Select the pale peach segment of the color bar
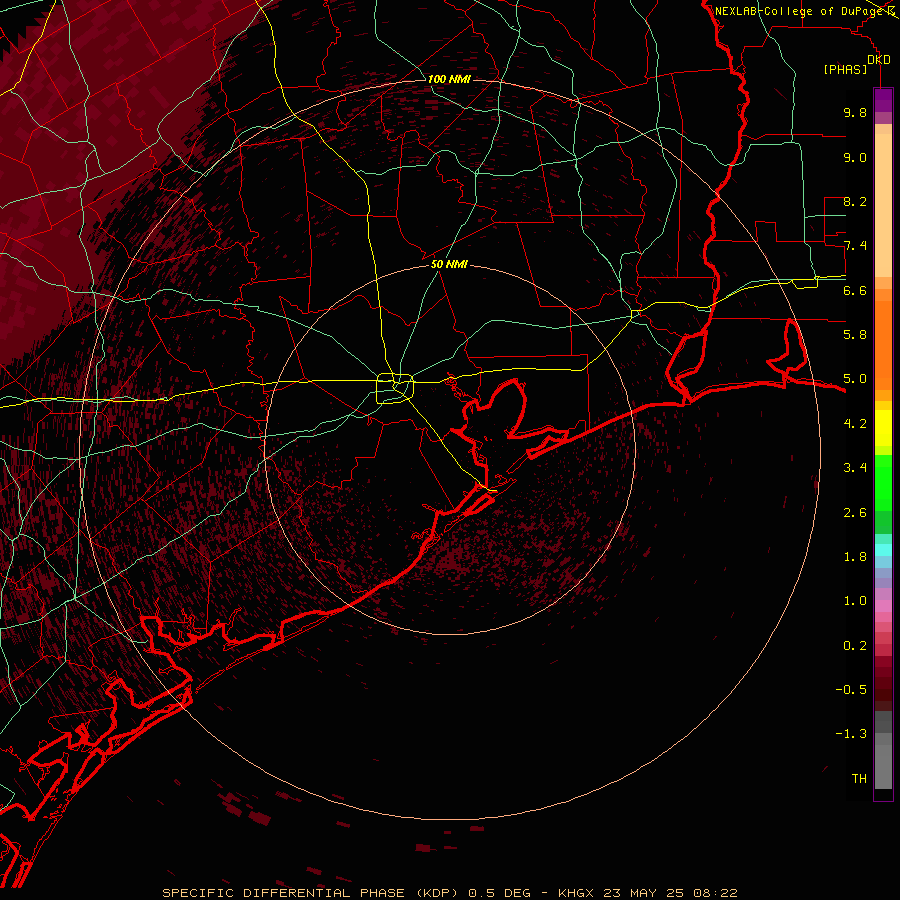The height and width of the screenshot is (900, 900). click(x=883, y=207)
